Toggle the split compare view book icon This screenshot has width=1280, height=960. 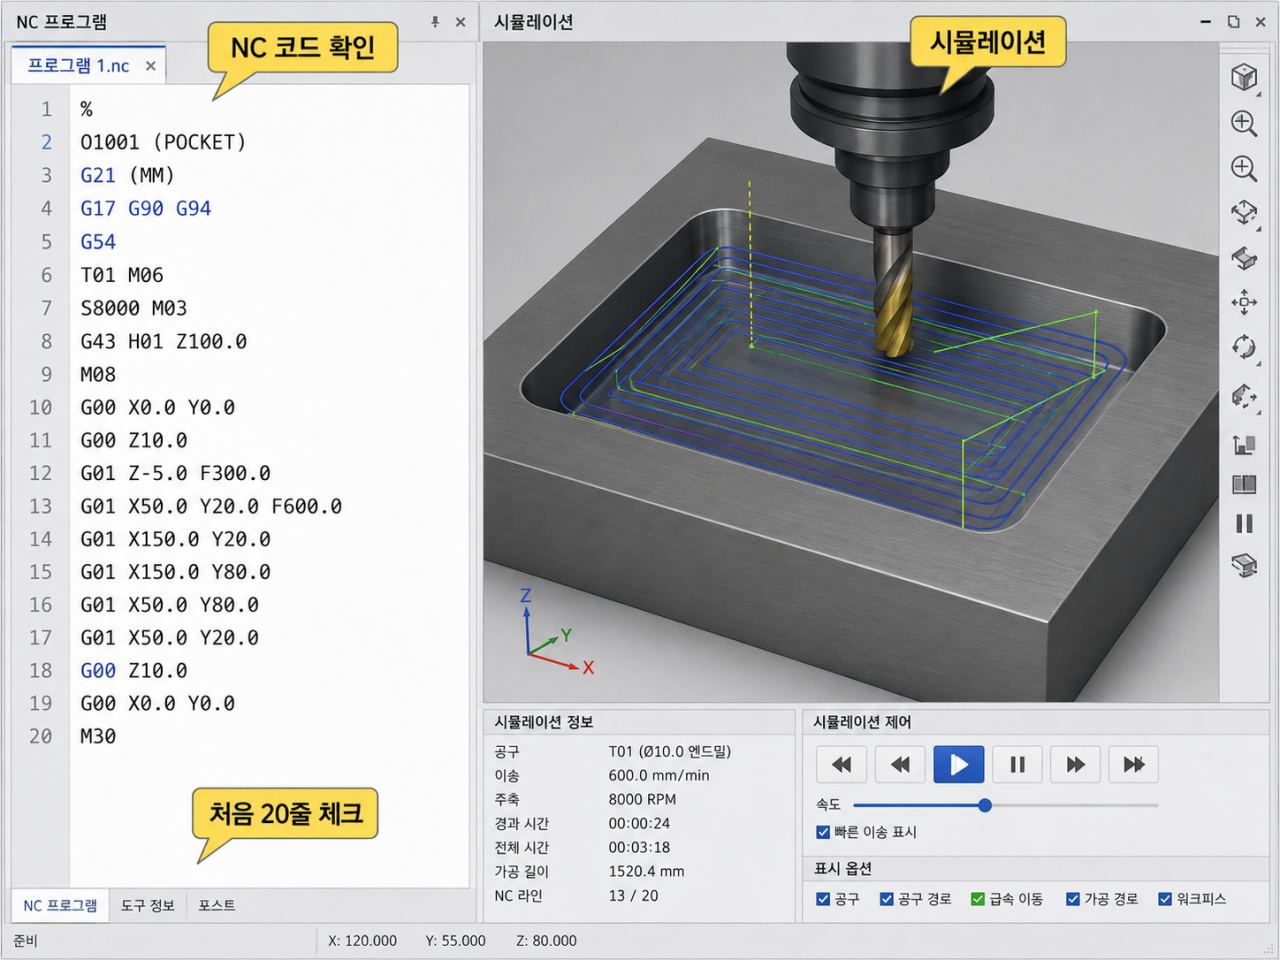(x=1243, y=485)
